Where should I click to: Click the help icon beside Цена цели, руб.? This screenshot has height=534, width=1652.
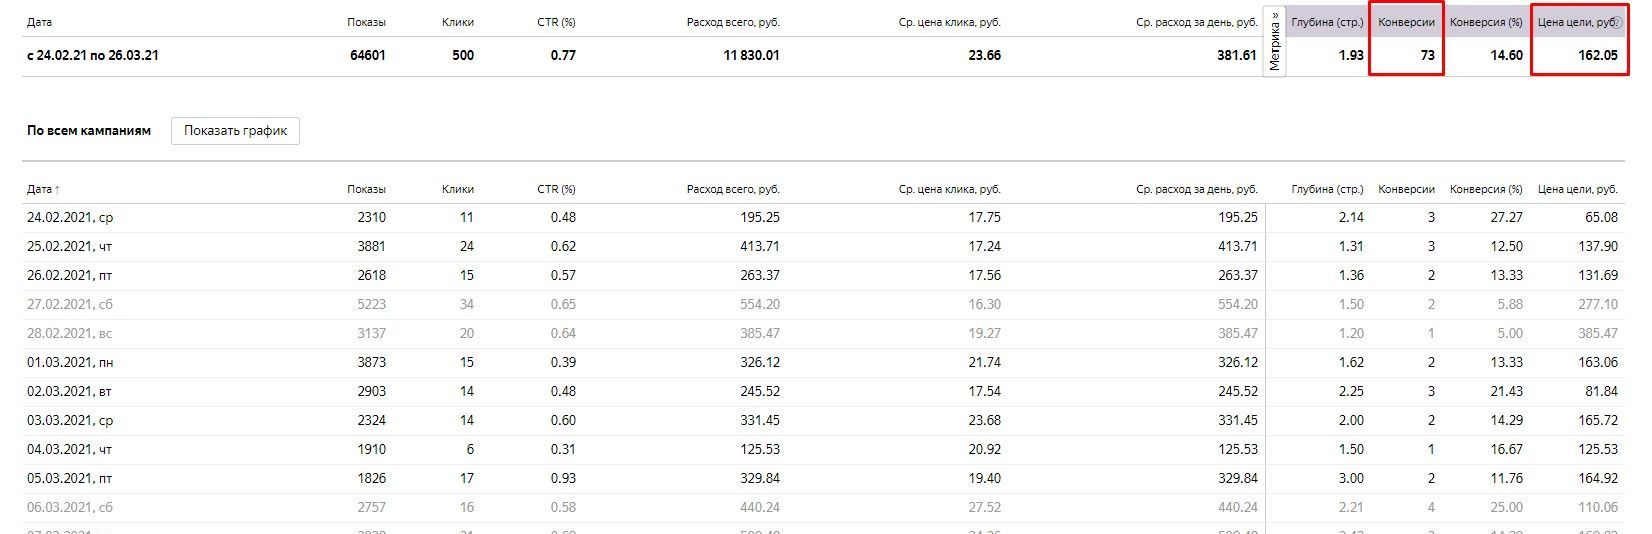click(1617, 22)
